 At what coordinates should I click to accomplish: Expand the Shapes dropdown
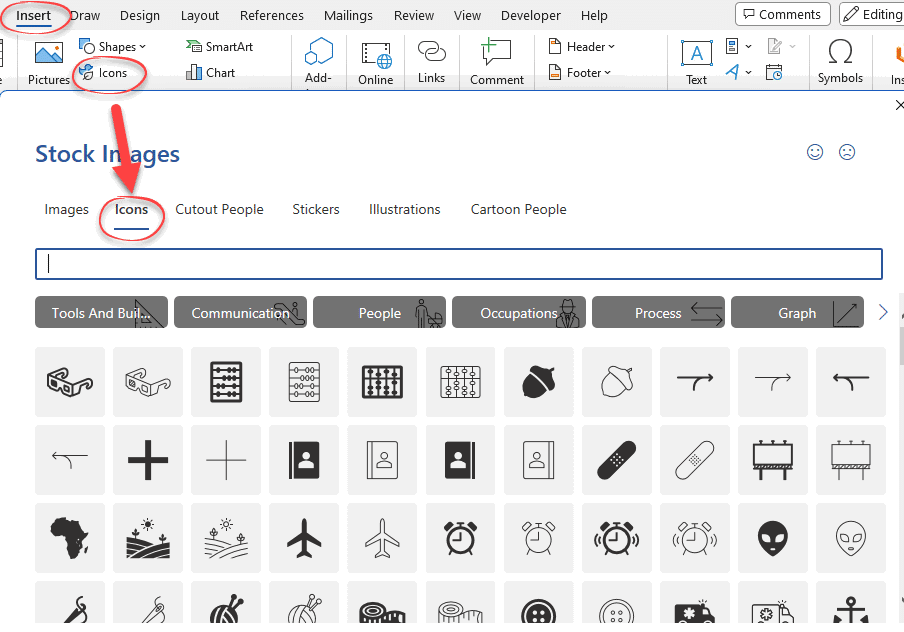(x=113, y=47)
